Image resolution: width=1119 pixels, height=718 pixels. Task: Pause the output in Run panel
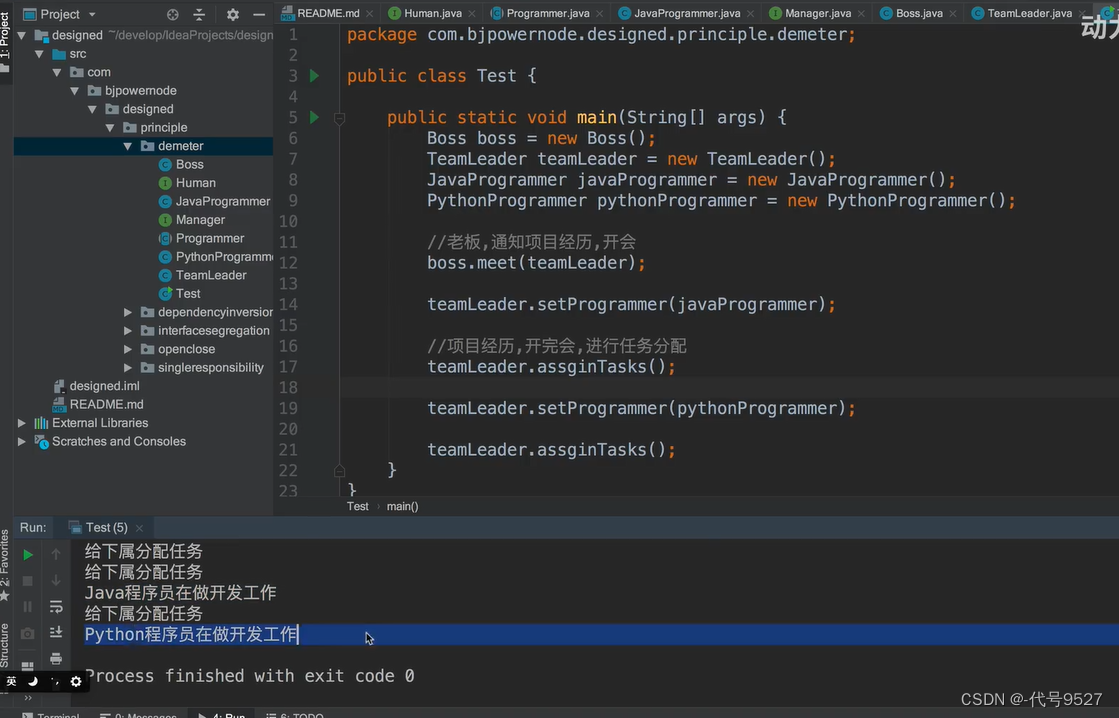coord(28,607)
